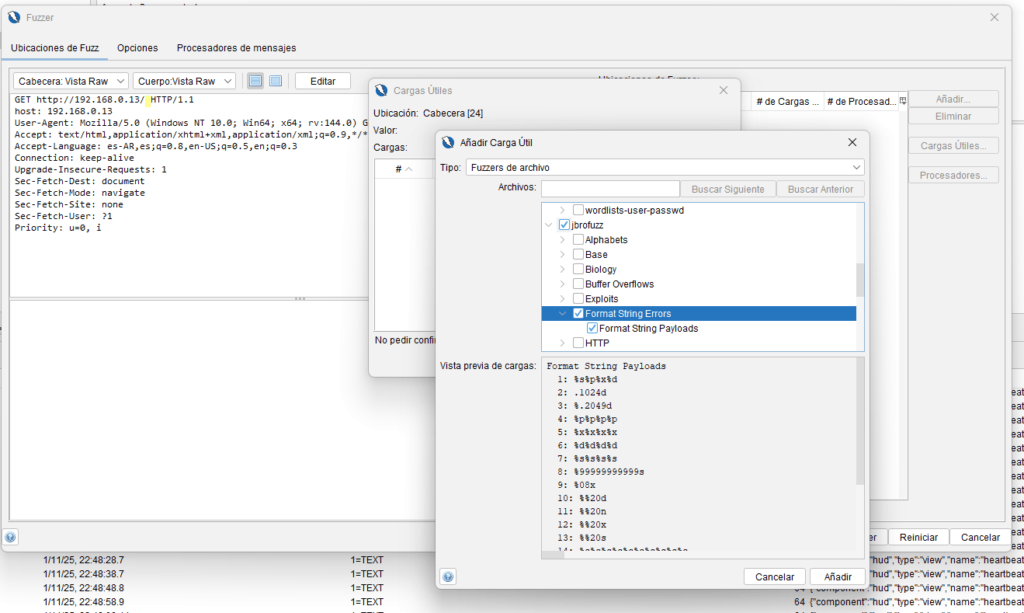Open the Cabecera: Vista Raw dropdown
1024x613 pixels.
pyautogui.click(x=71, y=81)
